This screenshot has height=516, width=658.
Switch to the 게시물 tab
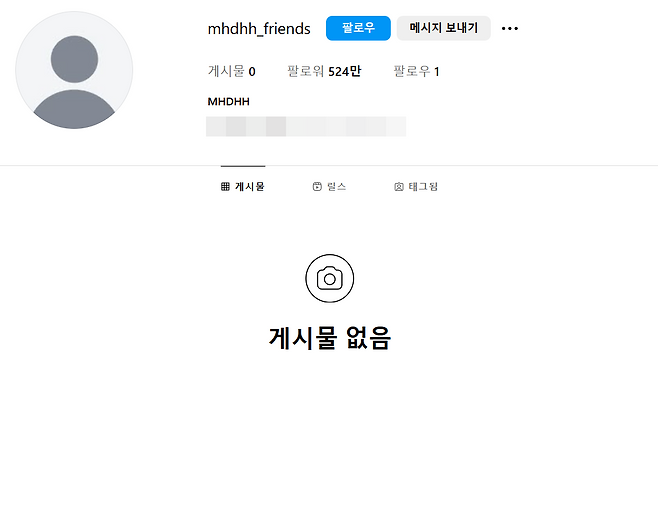(x=243, y=186)
